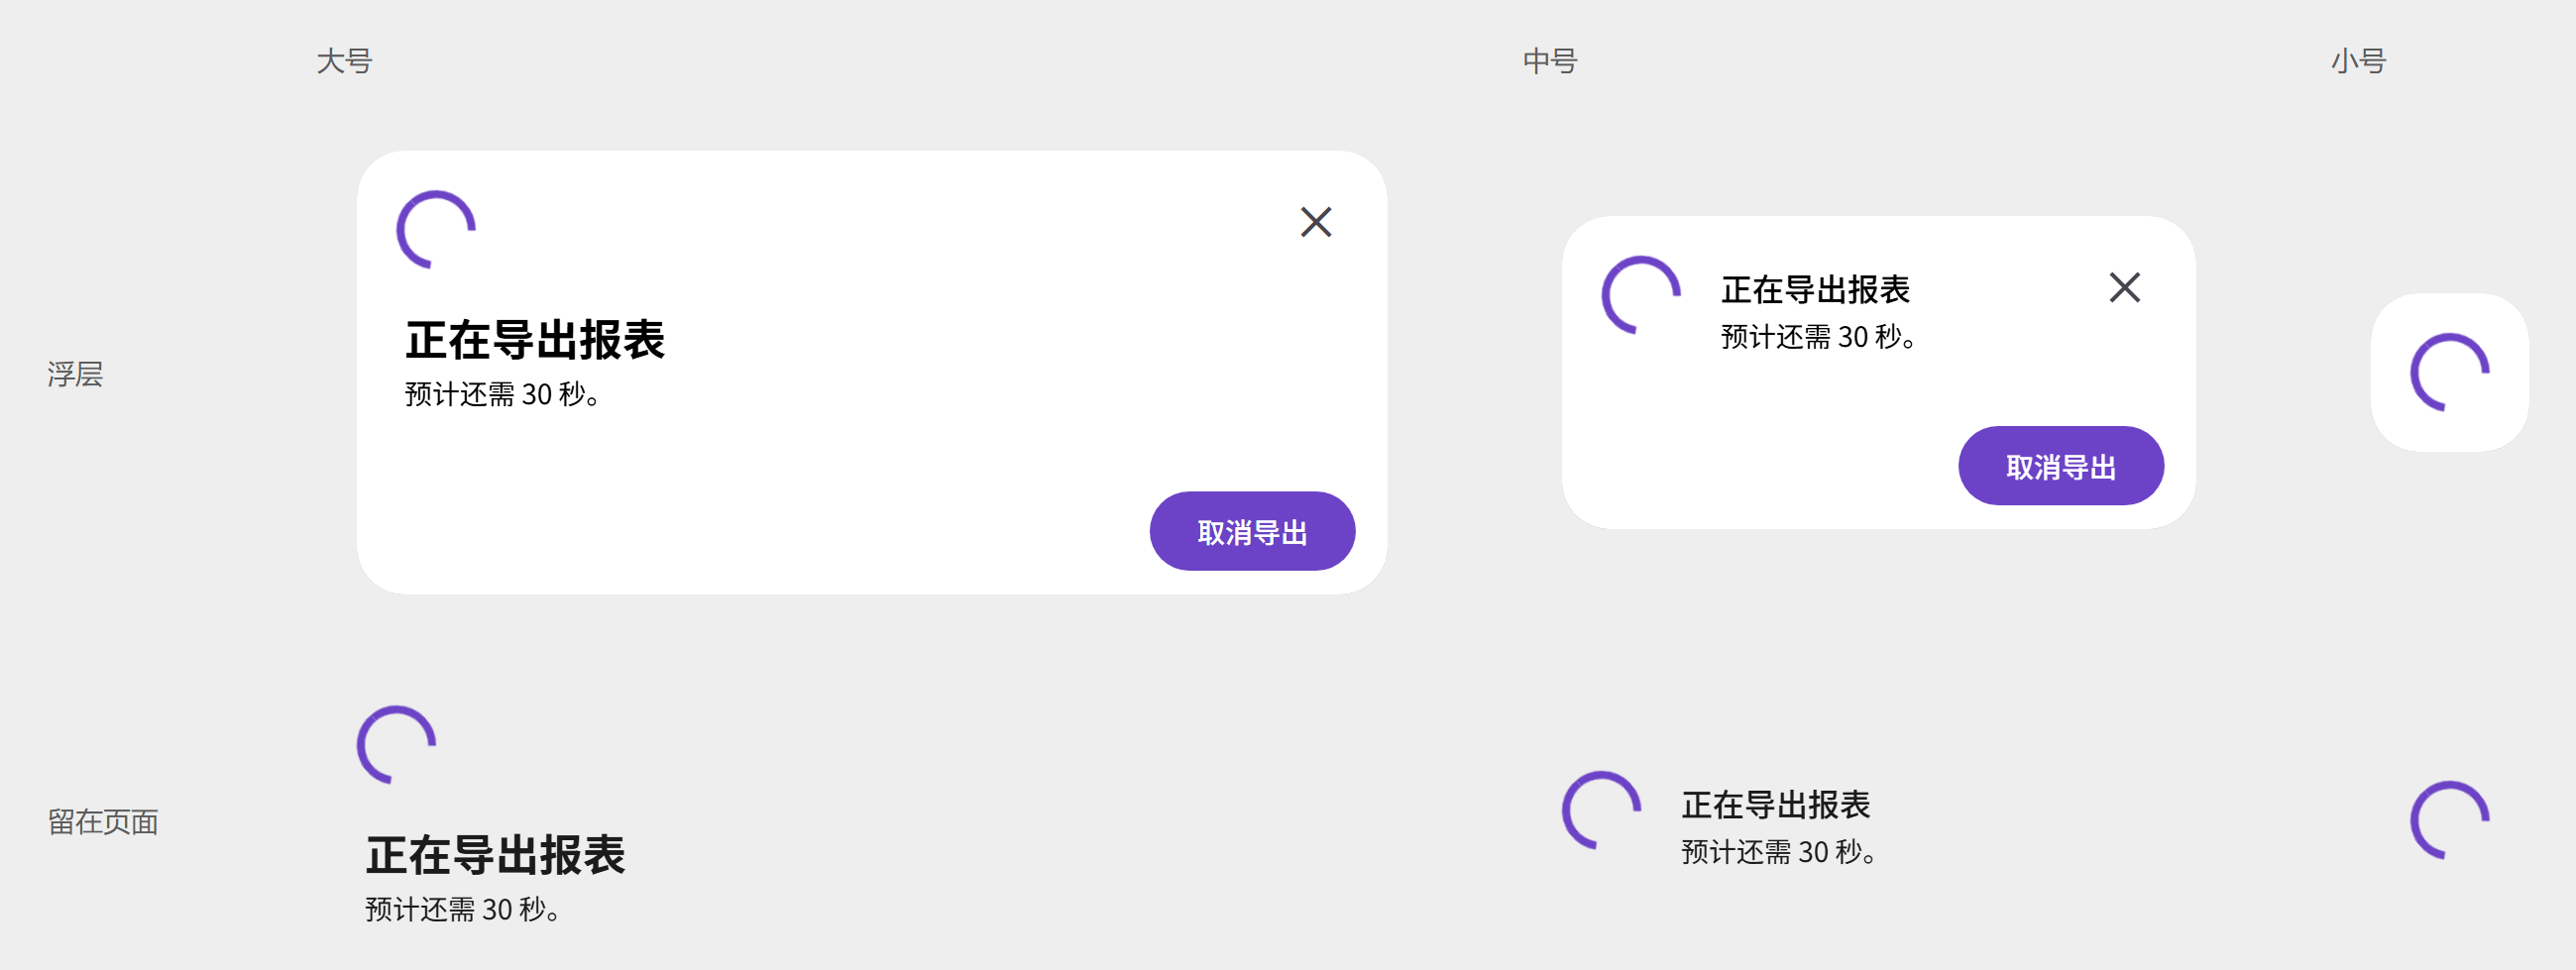
Task: Click the large inline 预计还需 30 秒 text
Action: 462,910
